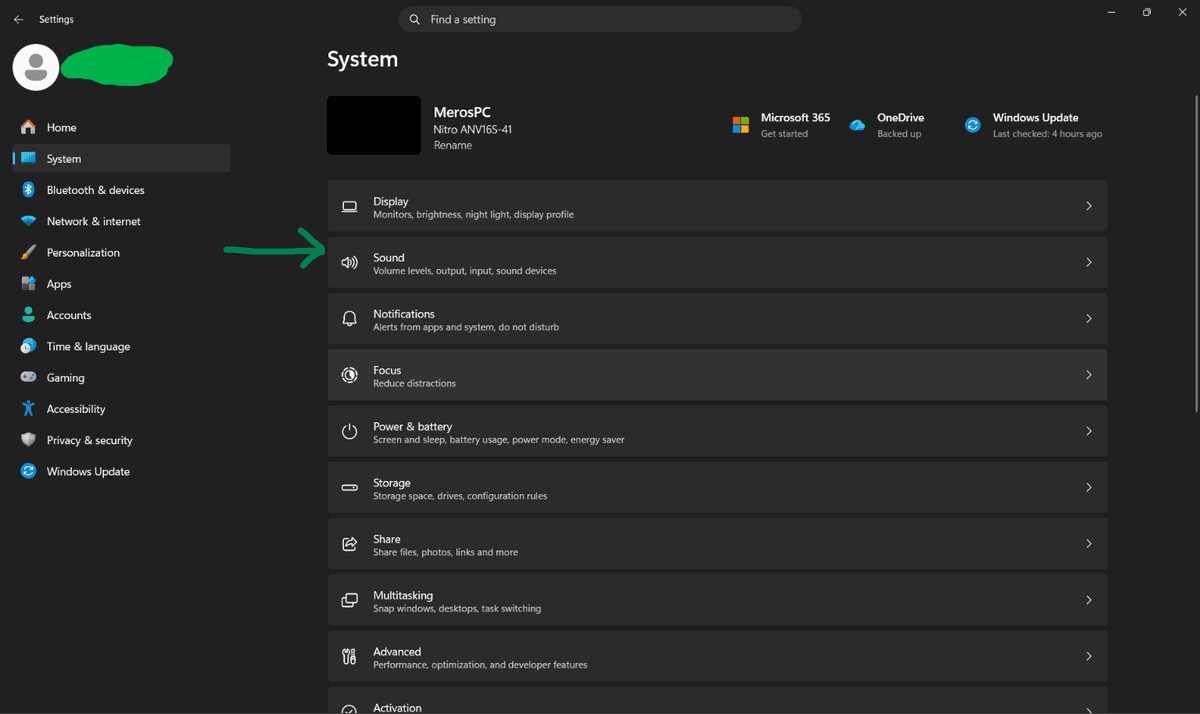Screen dimensions: 1200x714
Task: Open Network & internet section
Action: (x=121, y=221)
